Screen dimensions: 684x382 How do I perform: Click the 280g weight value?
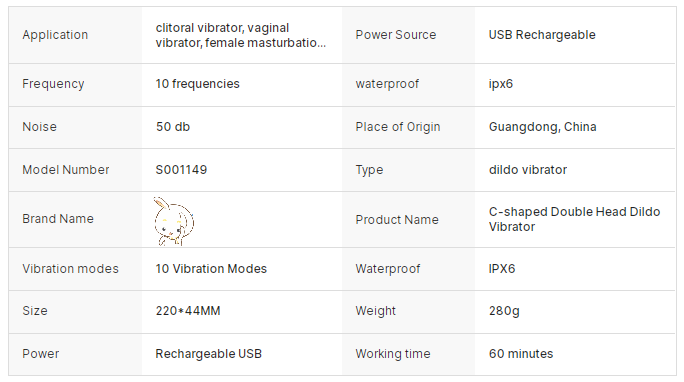pyautogui.click(x=504, y=311)
